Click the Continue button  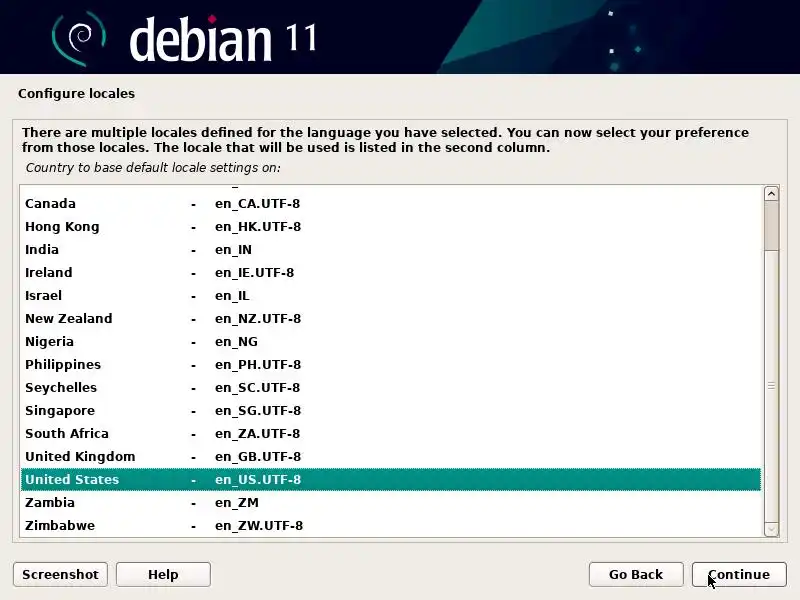[x=739, y=574]
